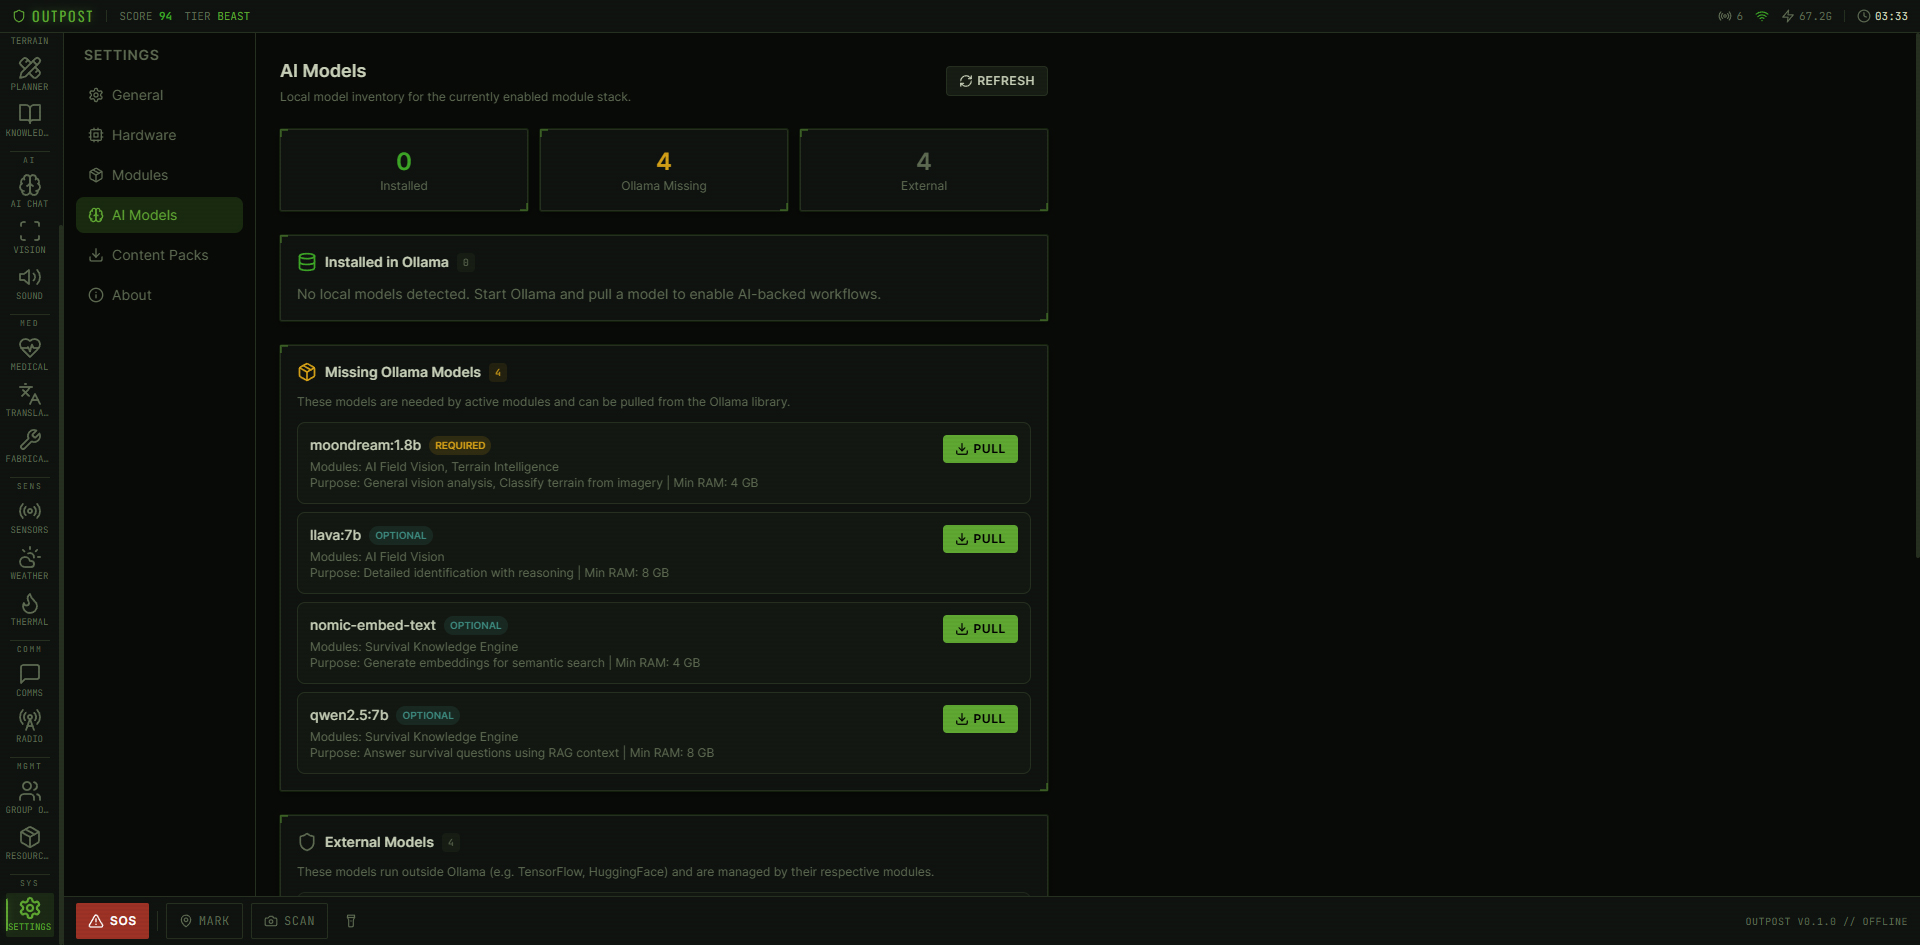Open the Modules settings page
1920x945 pixels.
pos(139,175)
